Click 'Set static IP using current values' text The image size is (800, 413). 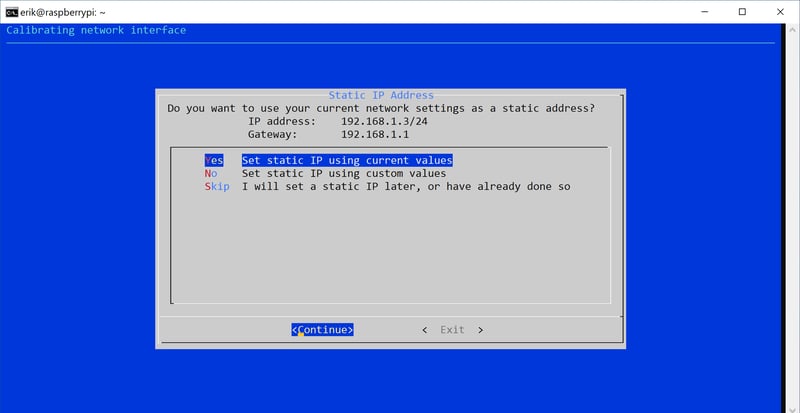point(347,160)
